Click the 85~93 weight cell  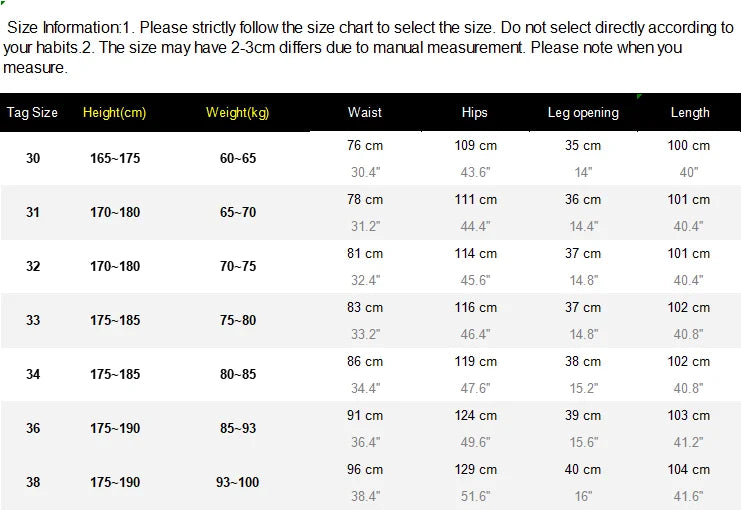pyautogui.click(x=238, y=428)
